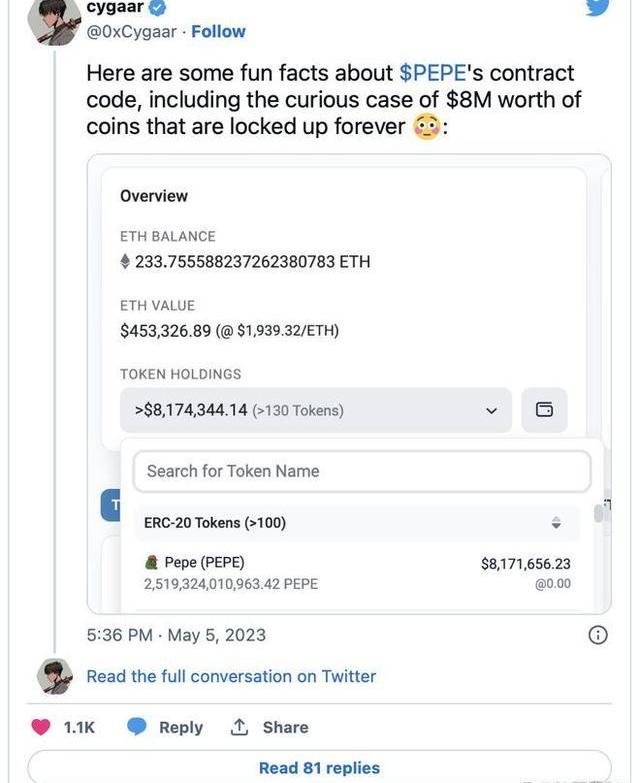640x783 pixels.
Task: Click the tweet info icon
Action: coord(598,635)
